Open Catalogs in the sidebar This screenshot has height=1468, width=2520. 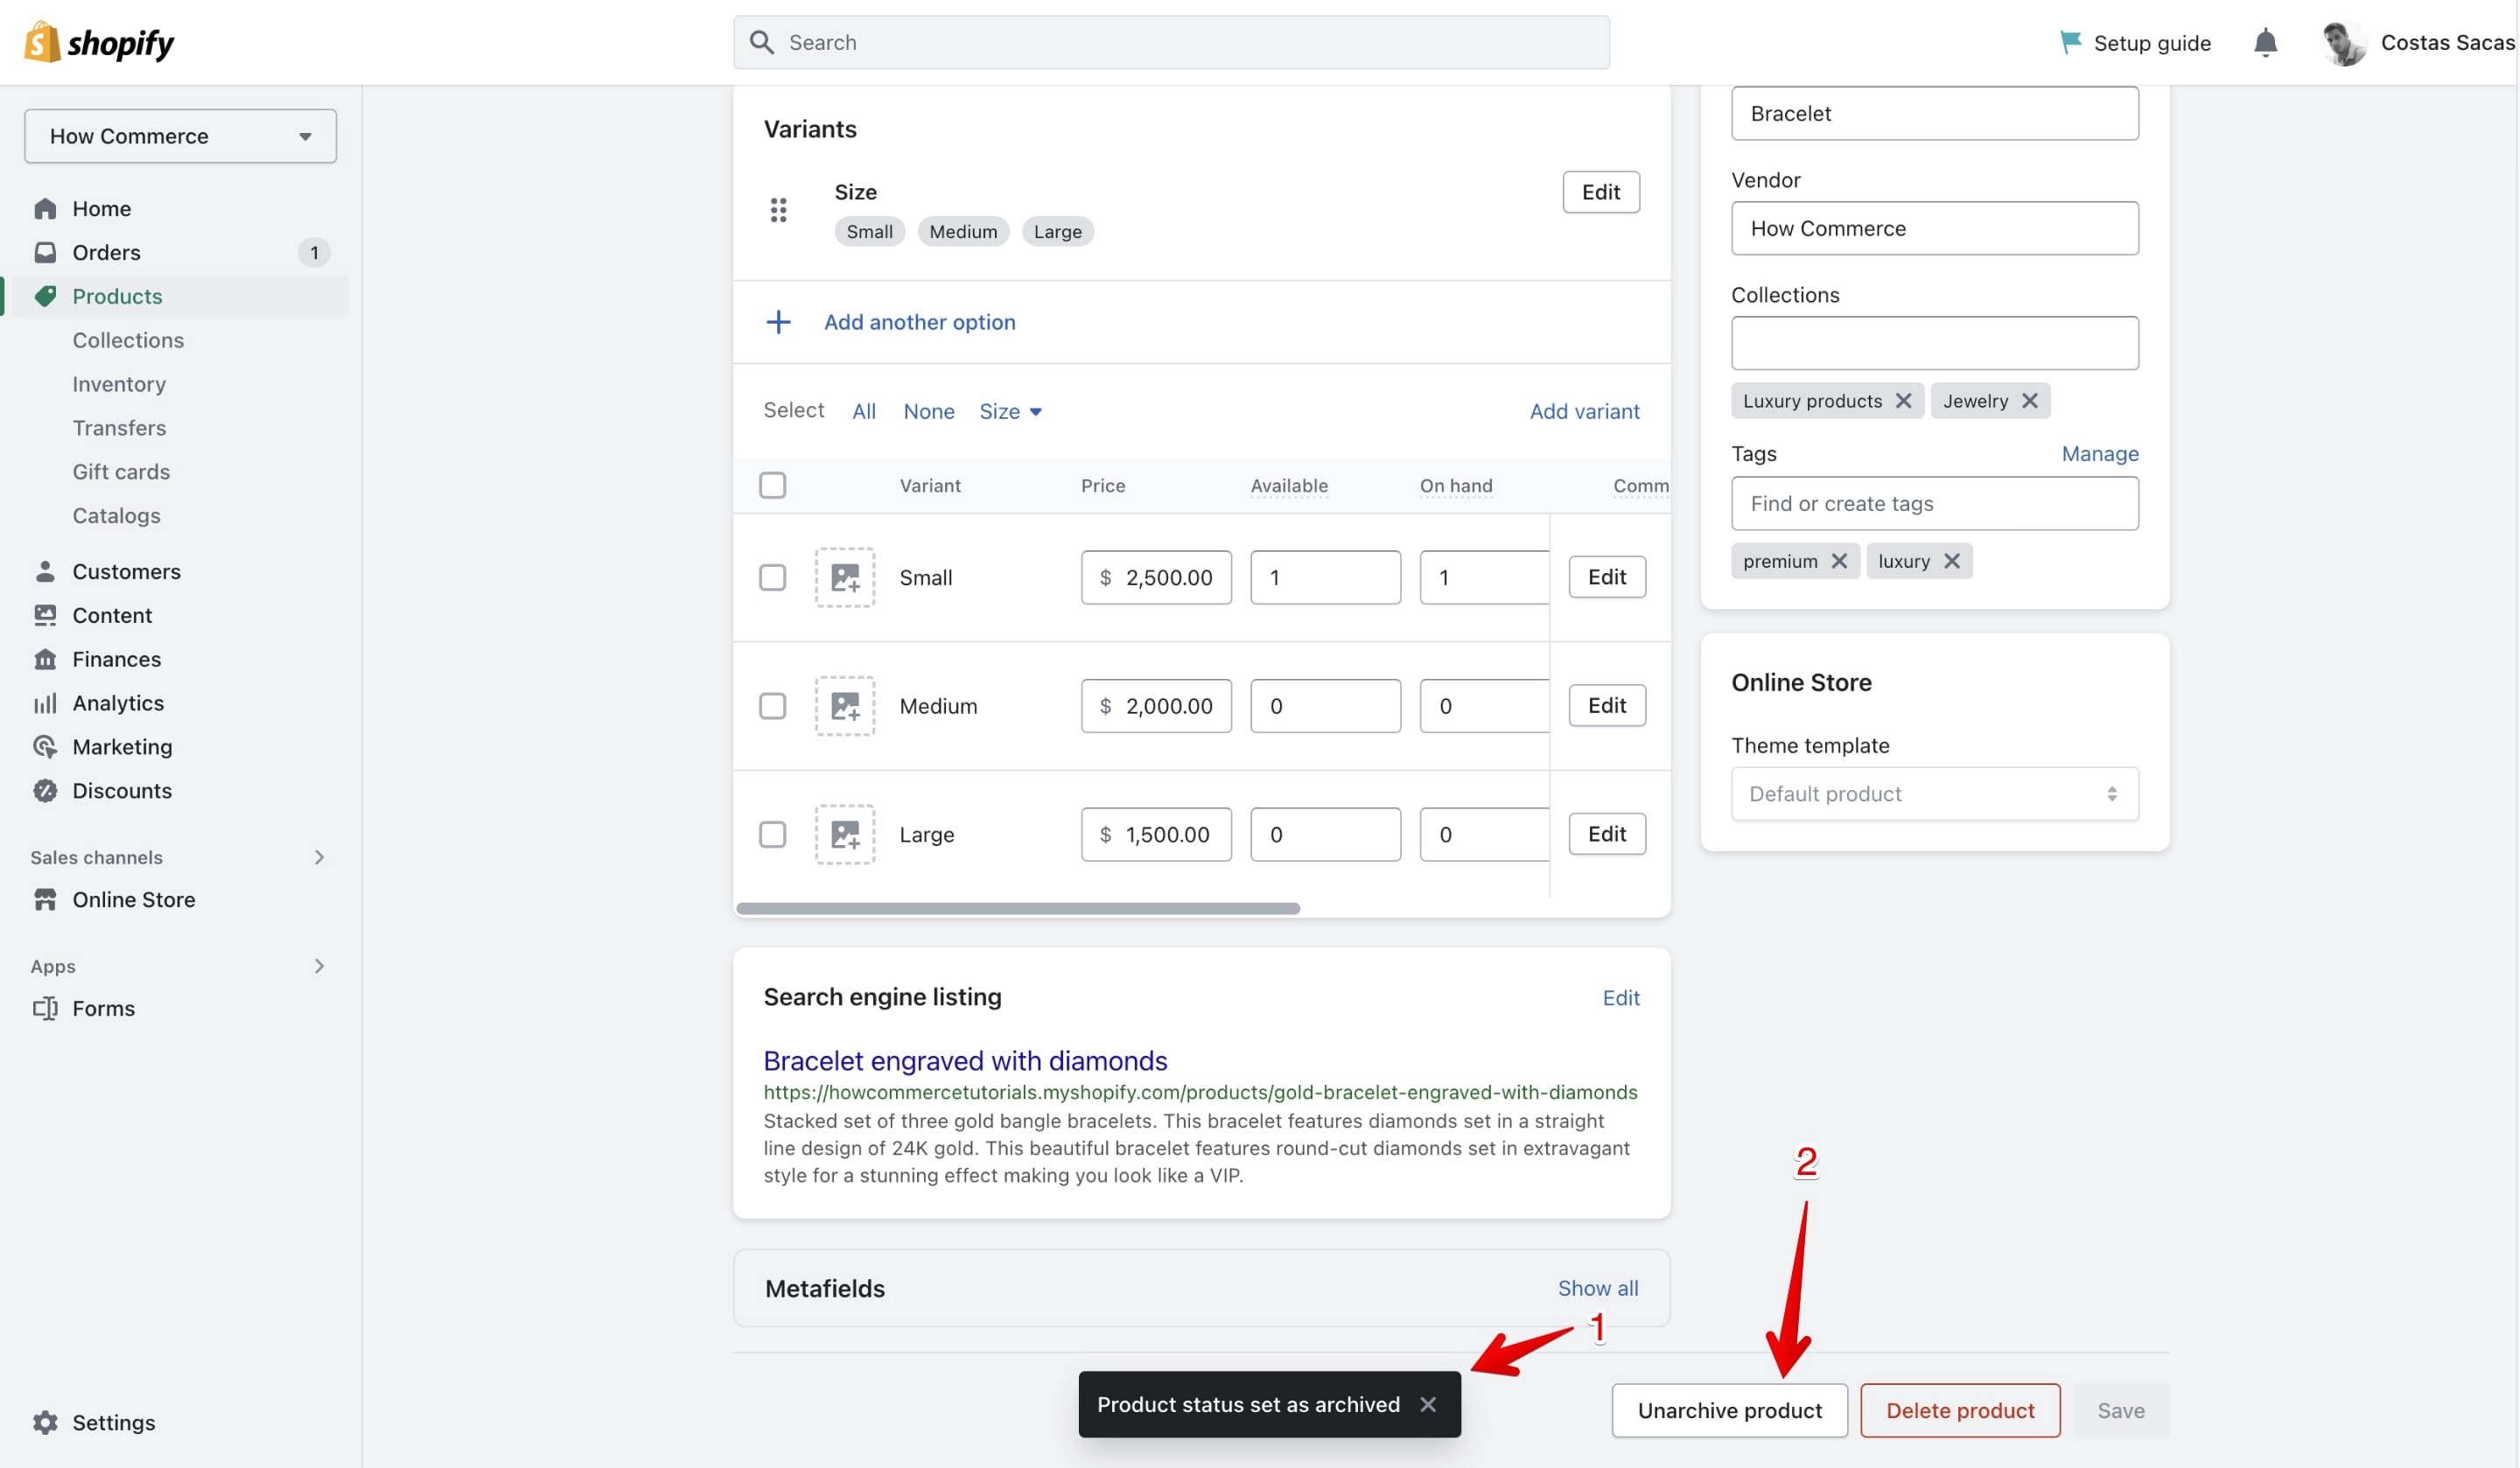[116, 516]
